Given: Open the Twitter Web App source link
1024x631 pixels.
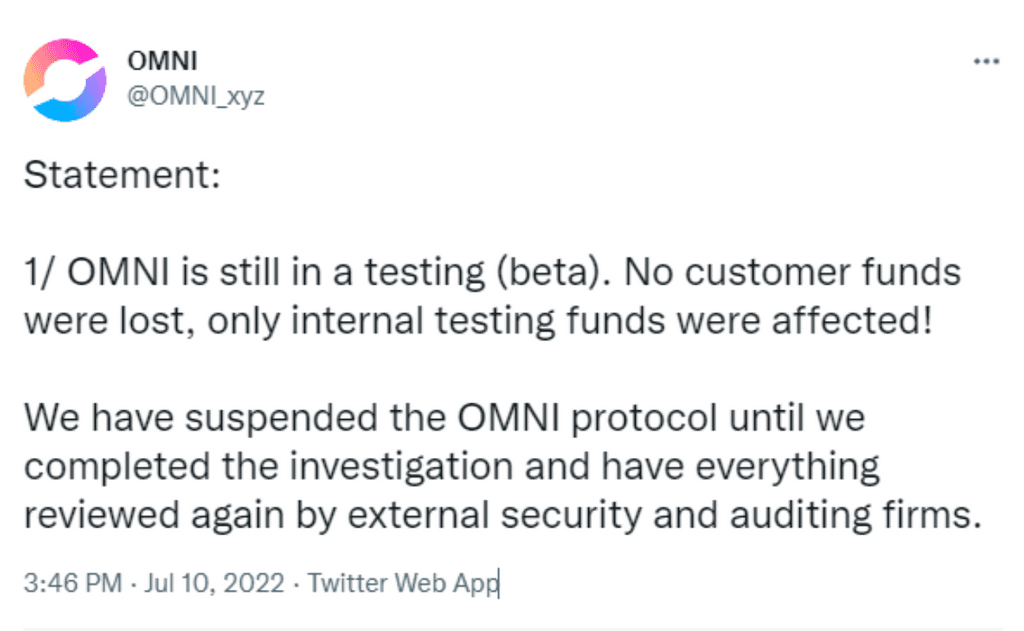Looking at the screenshot, I should tap(403, 583).
